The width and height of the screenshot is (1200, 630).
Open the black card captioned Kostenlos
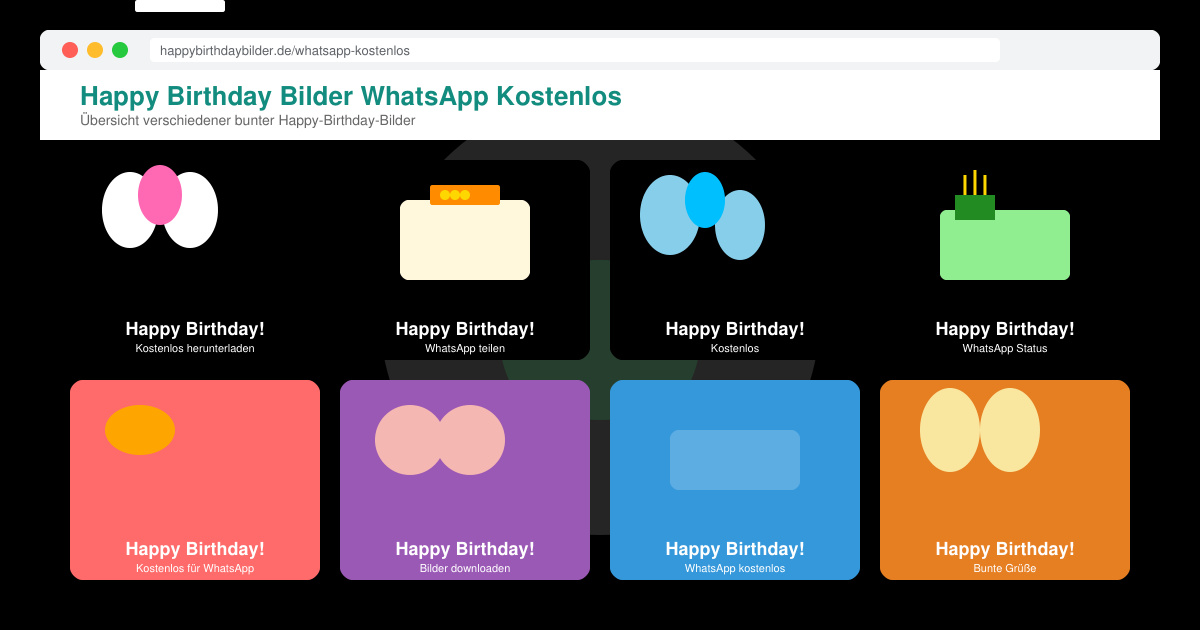735,260
